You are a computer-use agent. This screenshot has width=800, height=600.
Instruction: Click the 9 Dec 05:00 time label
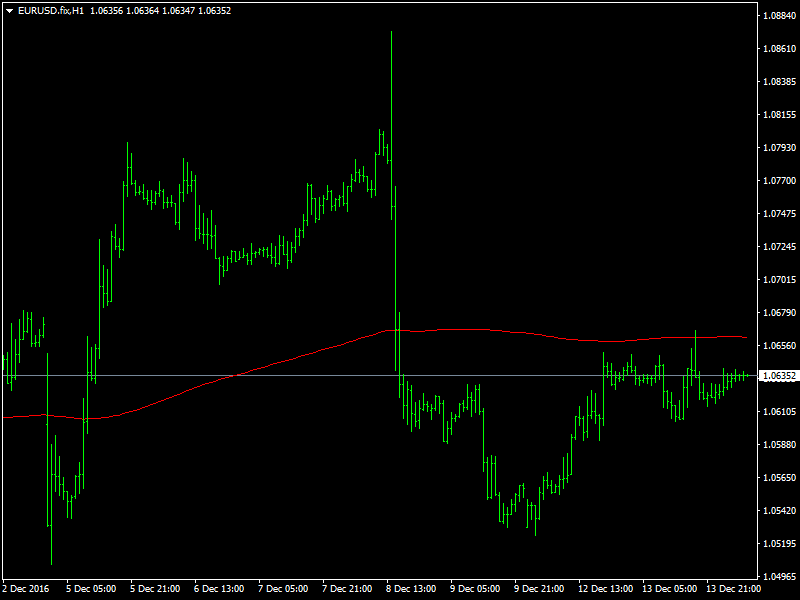[475, 589]
